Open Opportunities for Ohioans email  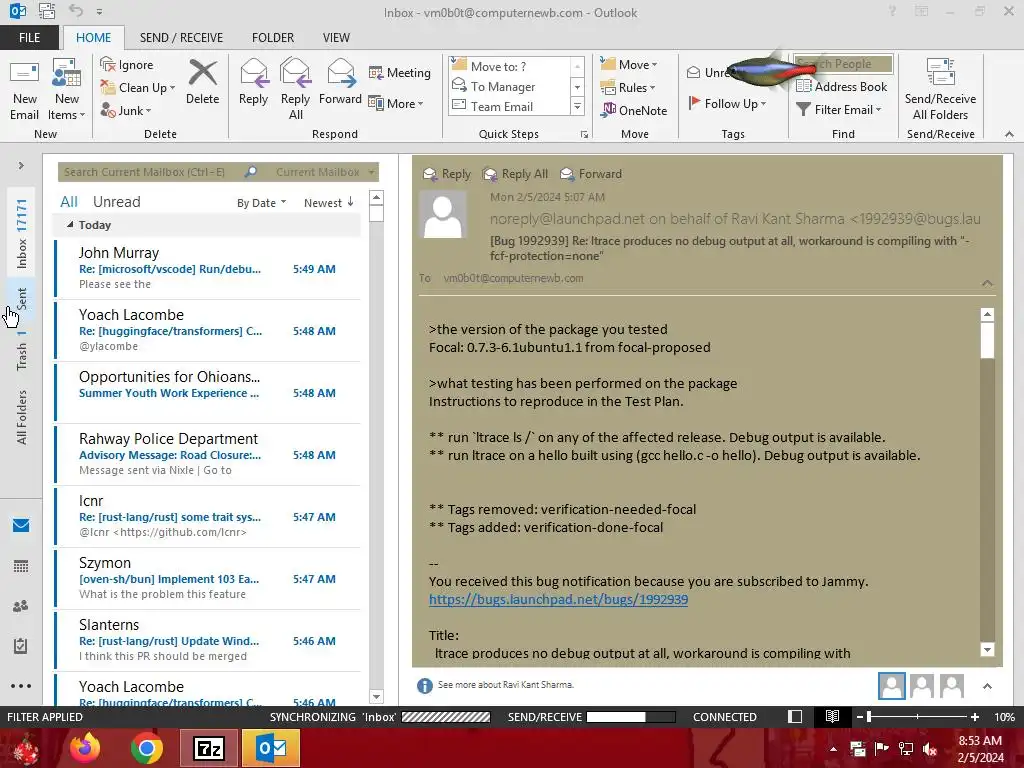click(x=208, y=392)
